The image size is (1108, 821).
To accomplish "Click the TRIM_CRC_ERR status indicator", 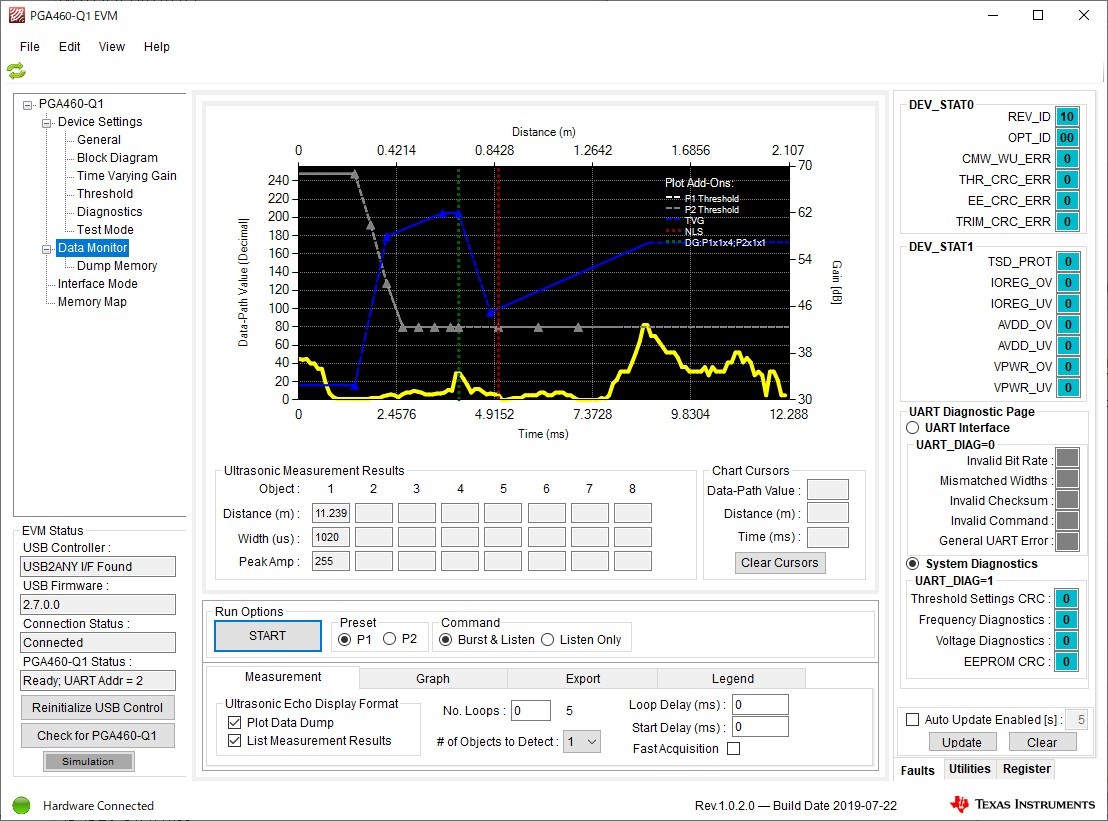I will (x=1067, y=222).
